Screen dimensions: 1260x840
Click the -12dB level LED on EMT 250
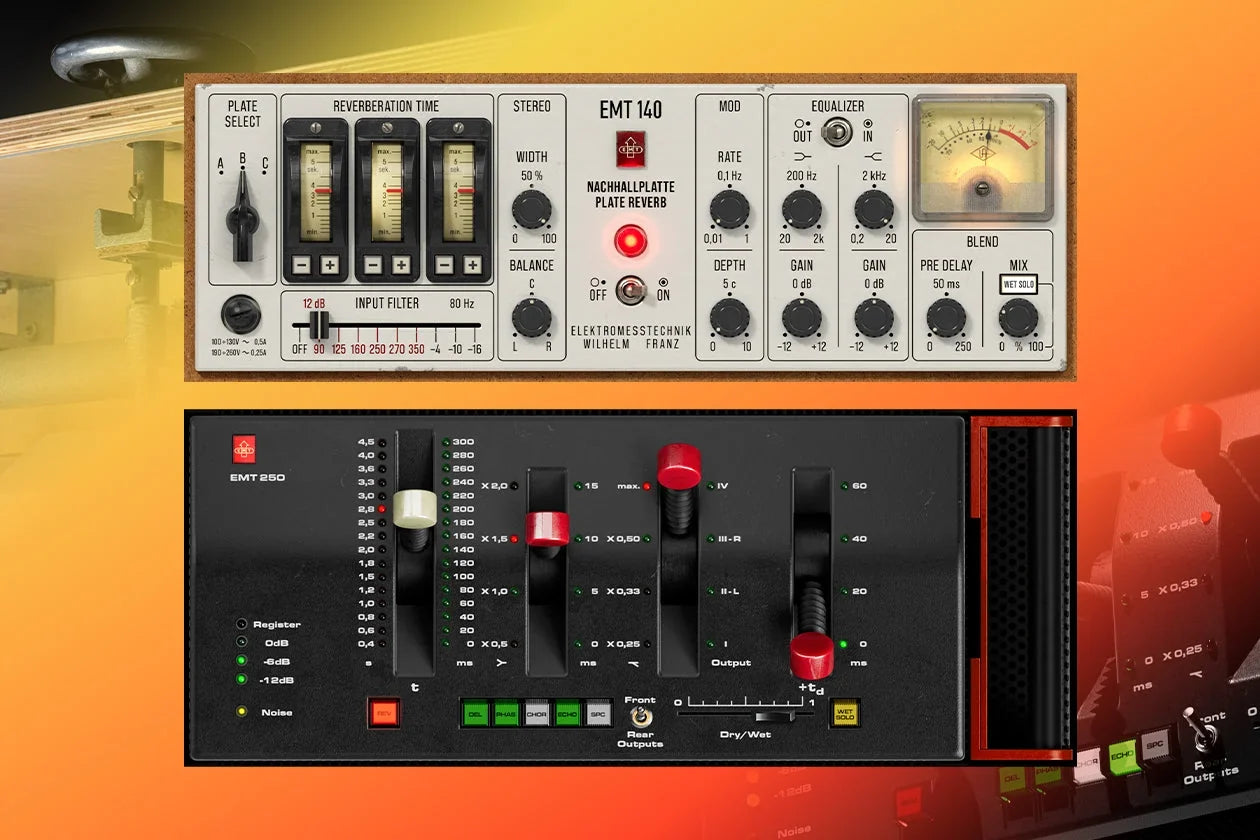[x=240, y=680]
